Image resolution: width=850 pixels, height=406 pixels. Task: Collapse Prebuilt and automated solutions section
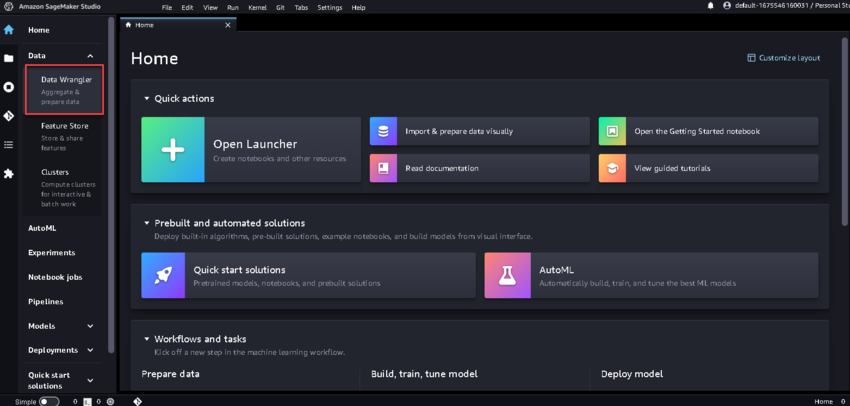point(146,223)
